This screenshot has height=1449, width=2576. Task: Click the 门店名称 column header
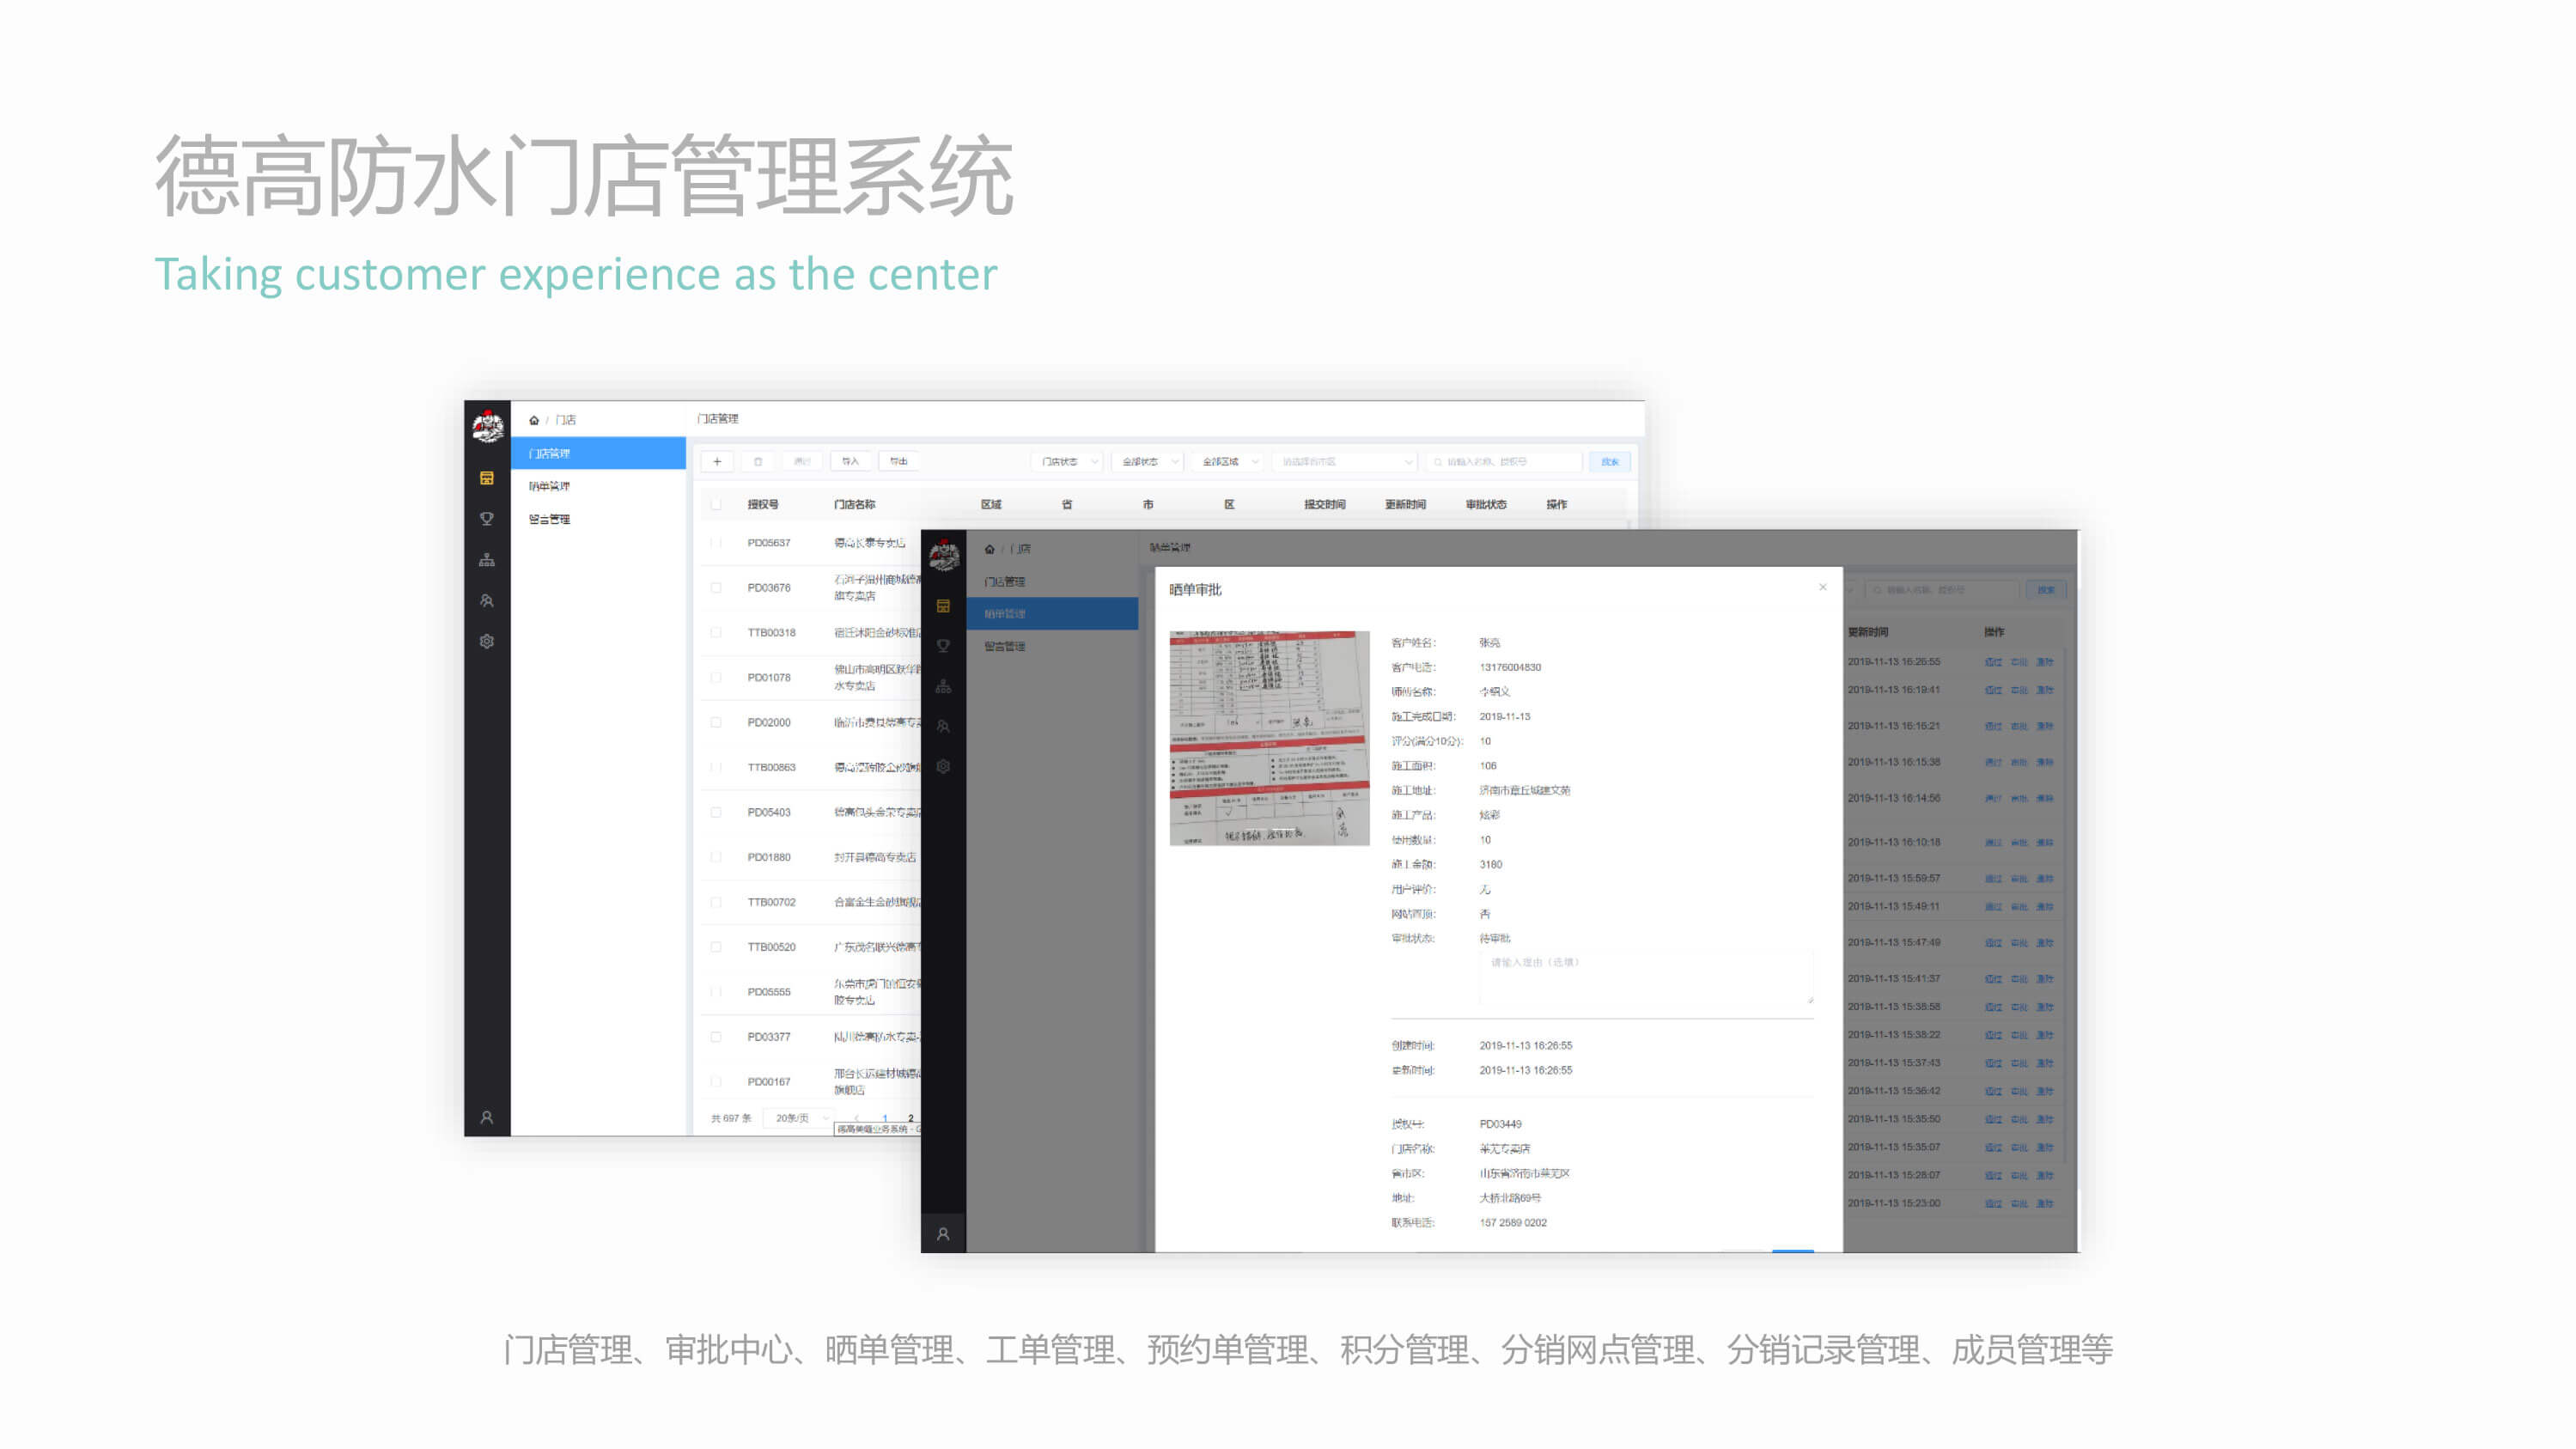(x=855, y=504)
